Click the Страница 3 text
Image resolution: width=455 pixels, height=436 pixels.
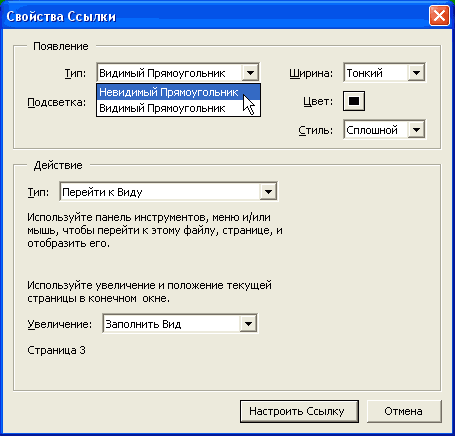click(56, 350)
